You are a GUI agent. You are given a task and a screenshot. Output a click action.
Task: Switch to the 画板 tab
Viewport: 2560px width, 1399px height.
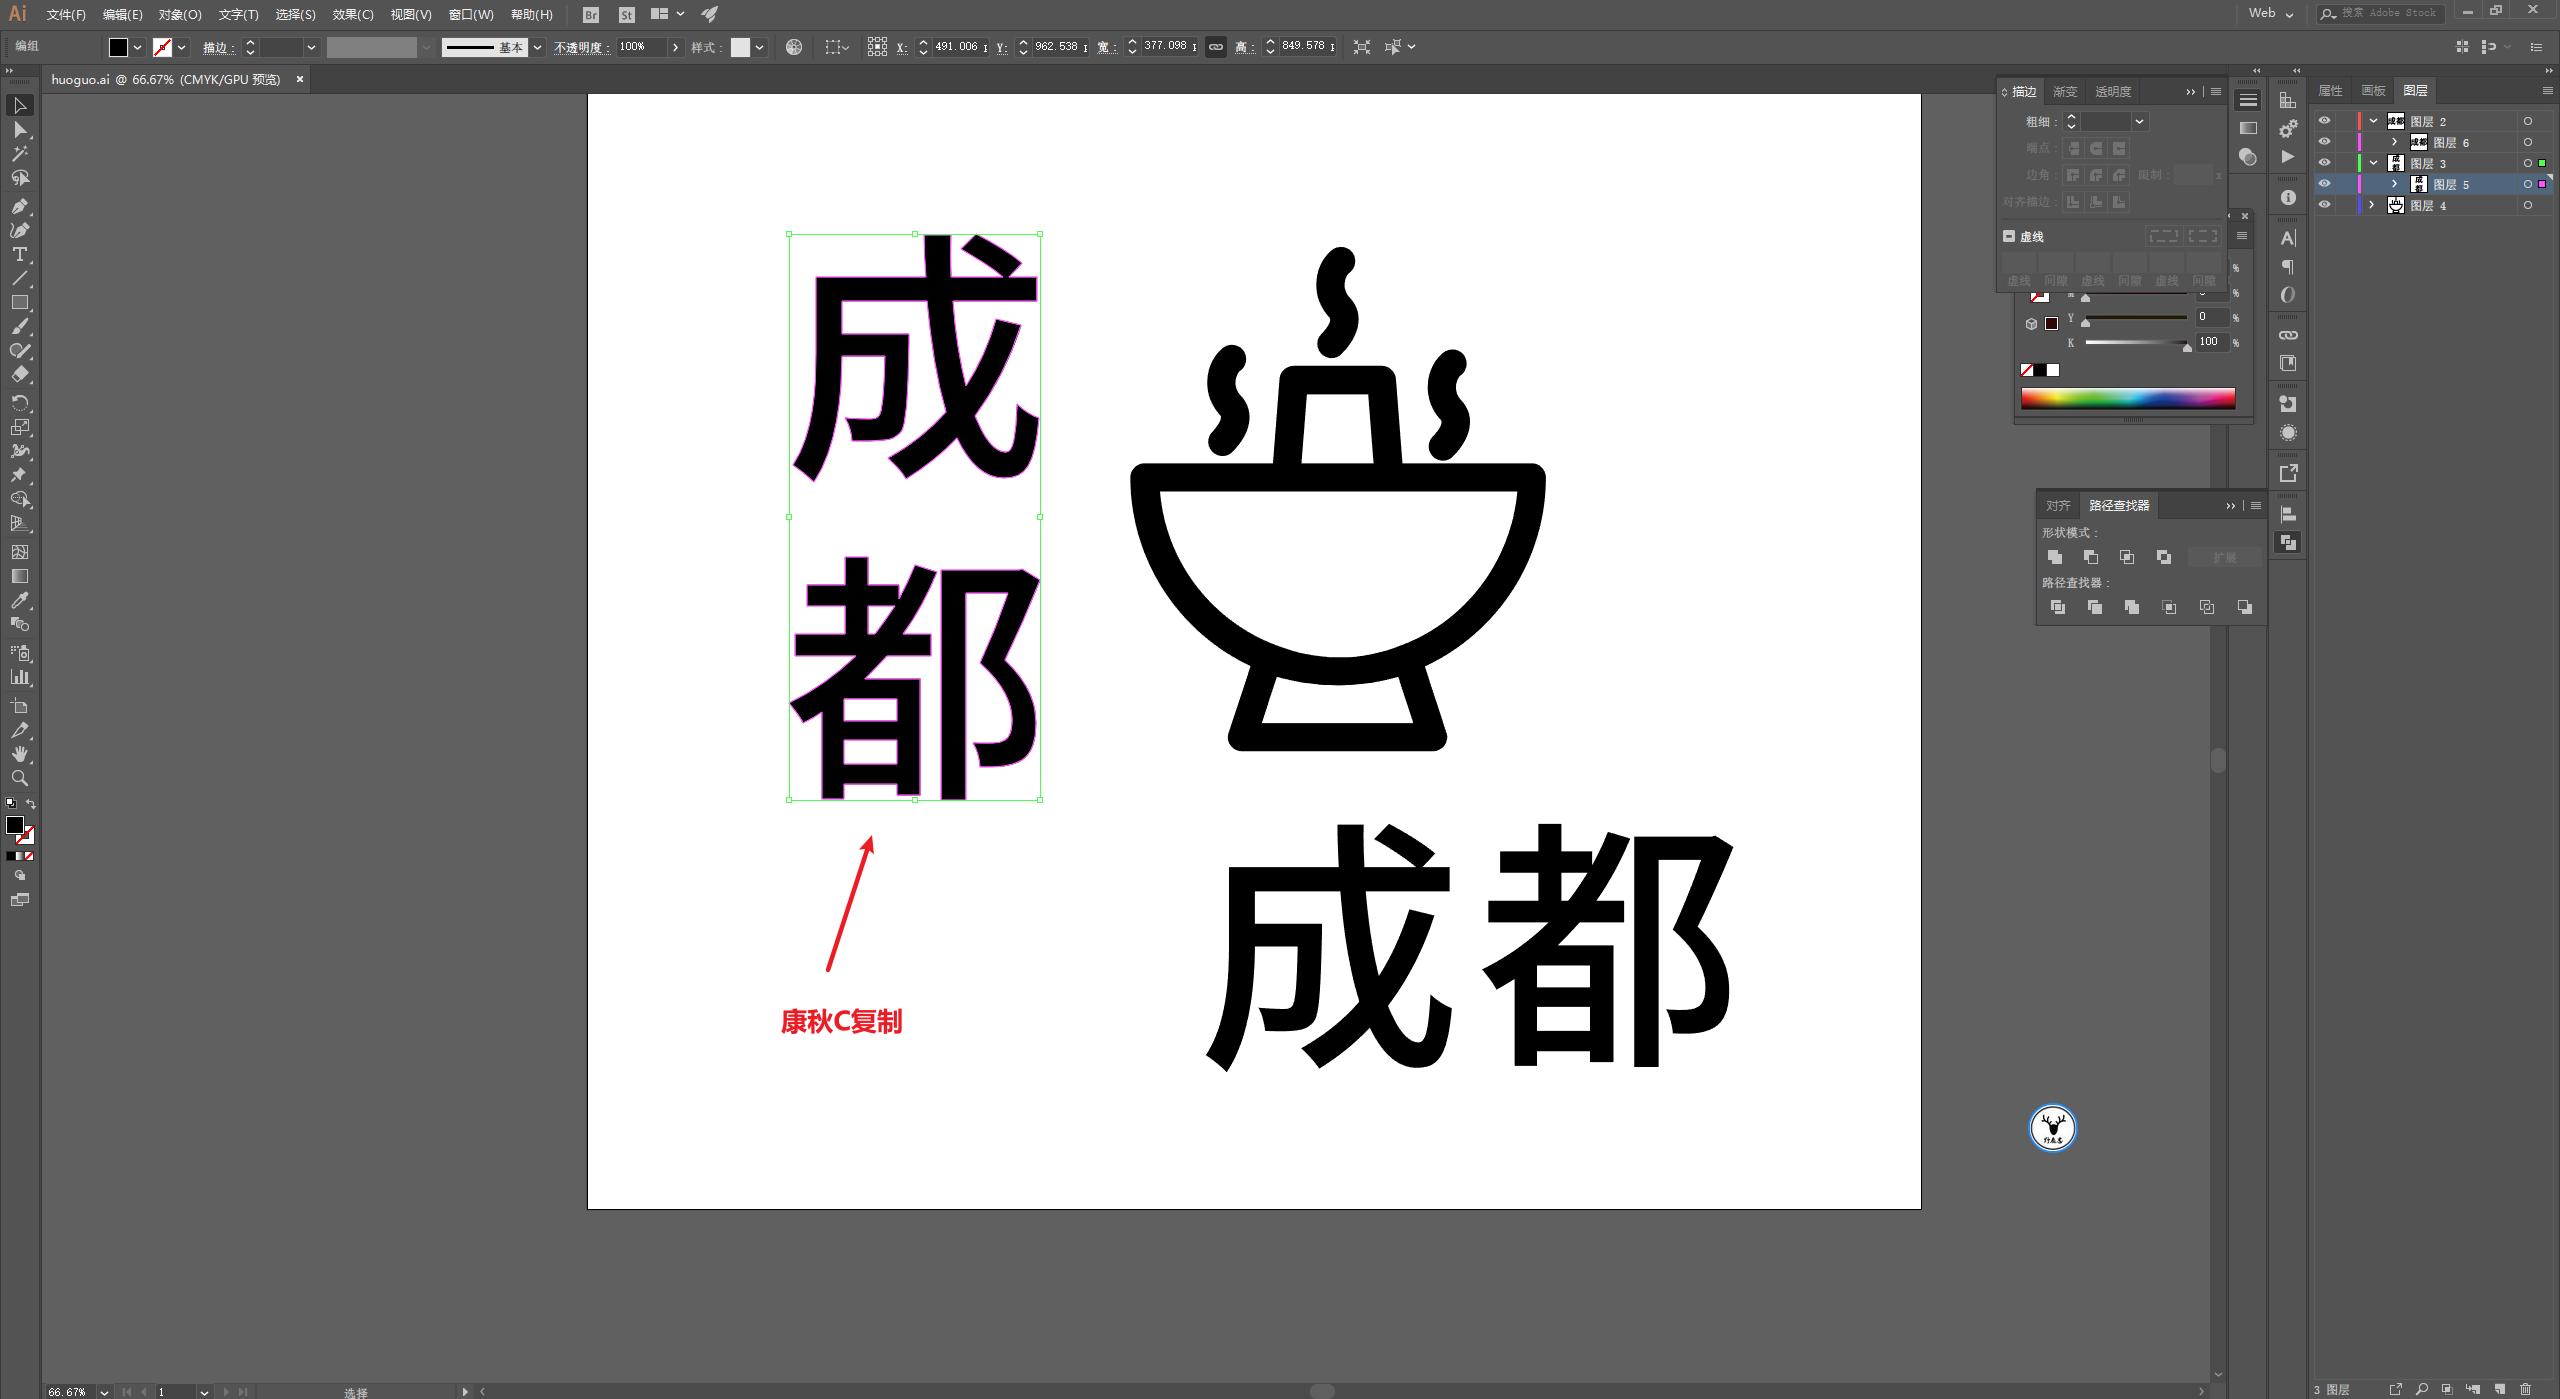click(2372, 90)
